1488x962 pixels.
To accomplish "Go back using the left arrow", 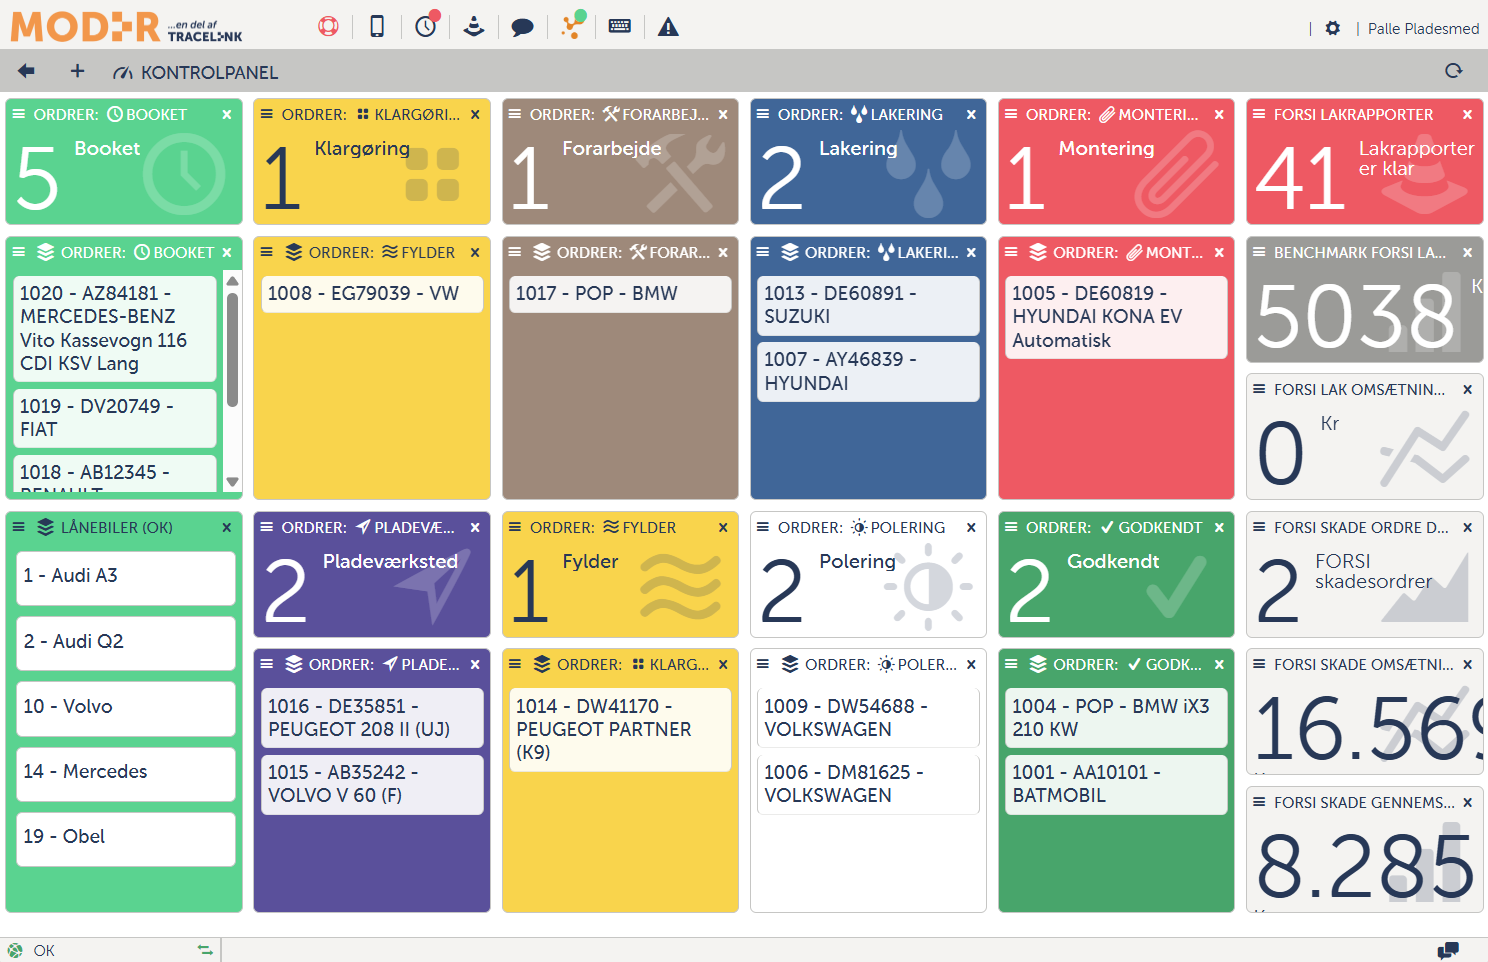I will pos(27,71).
